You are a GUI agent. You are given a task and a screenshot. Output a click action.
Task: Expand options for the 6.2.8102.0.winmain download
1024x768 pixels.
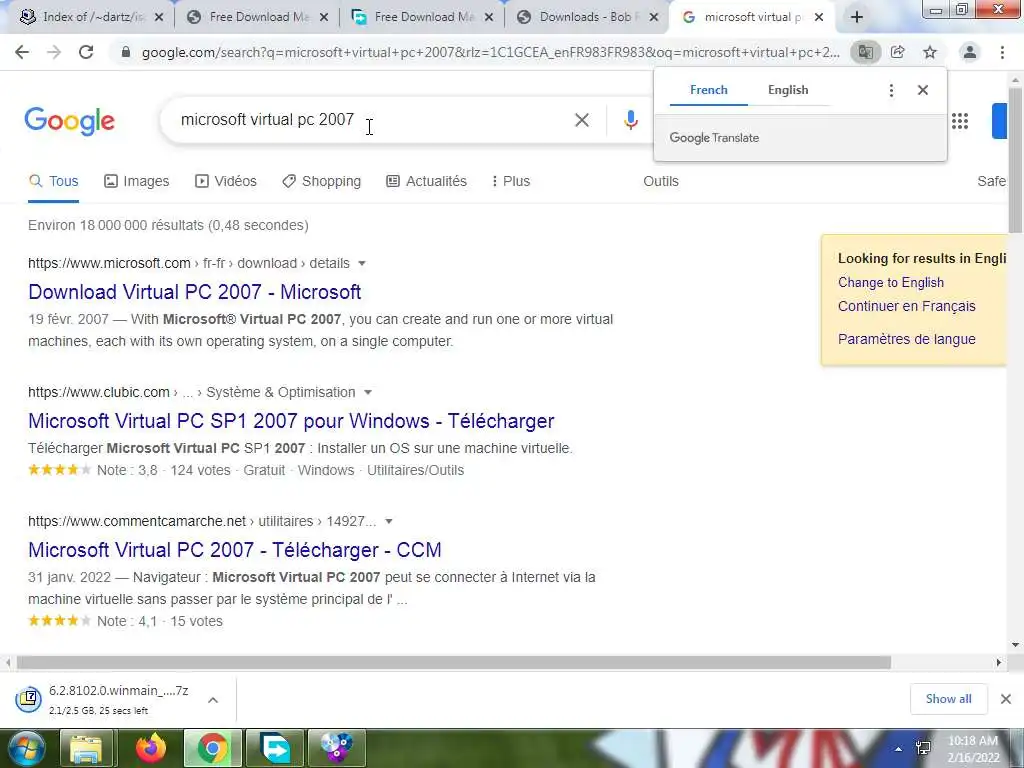[213, 700]
